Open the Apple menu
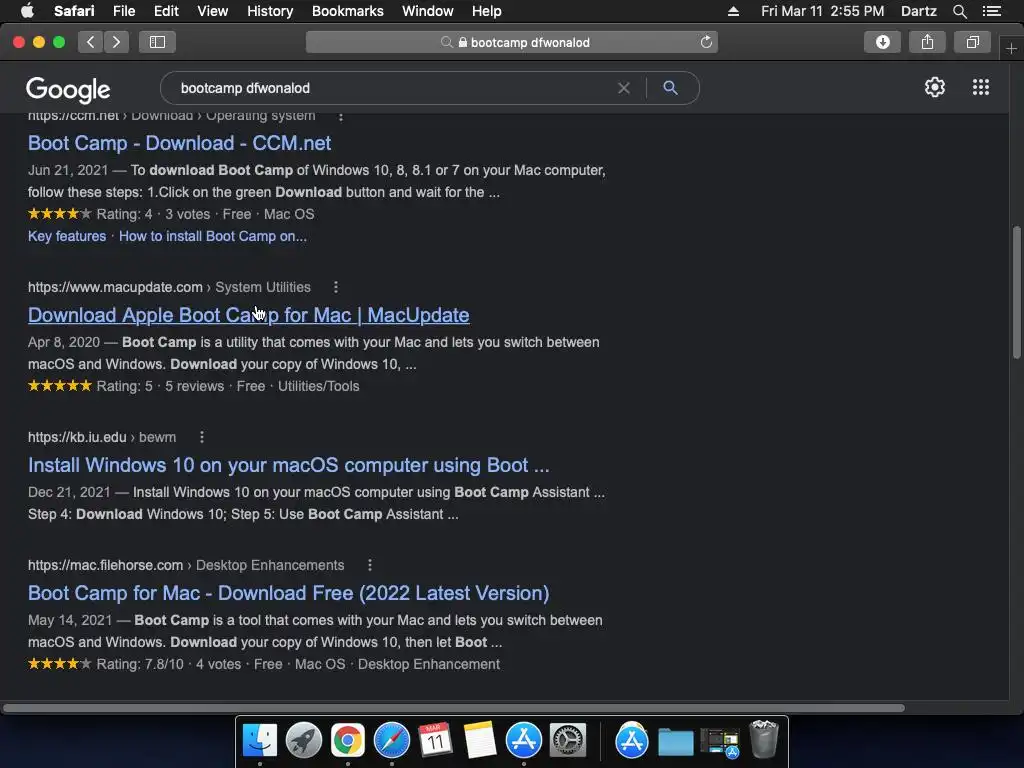This screenshot has height=768, width=1024. (27, 10)
